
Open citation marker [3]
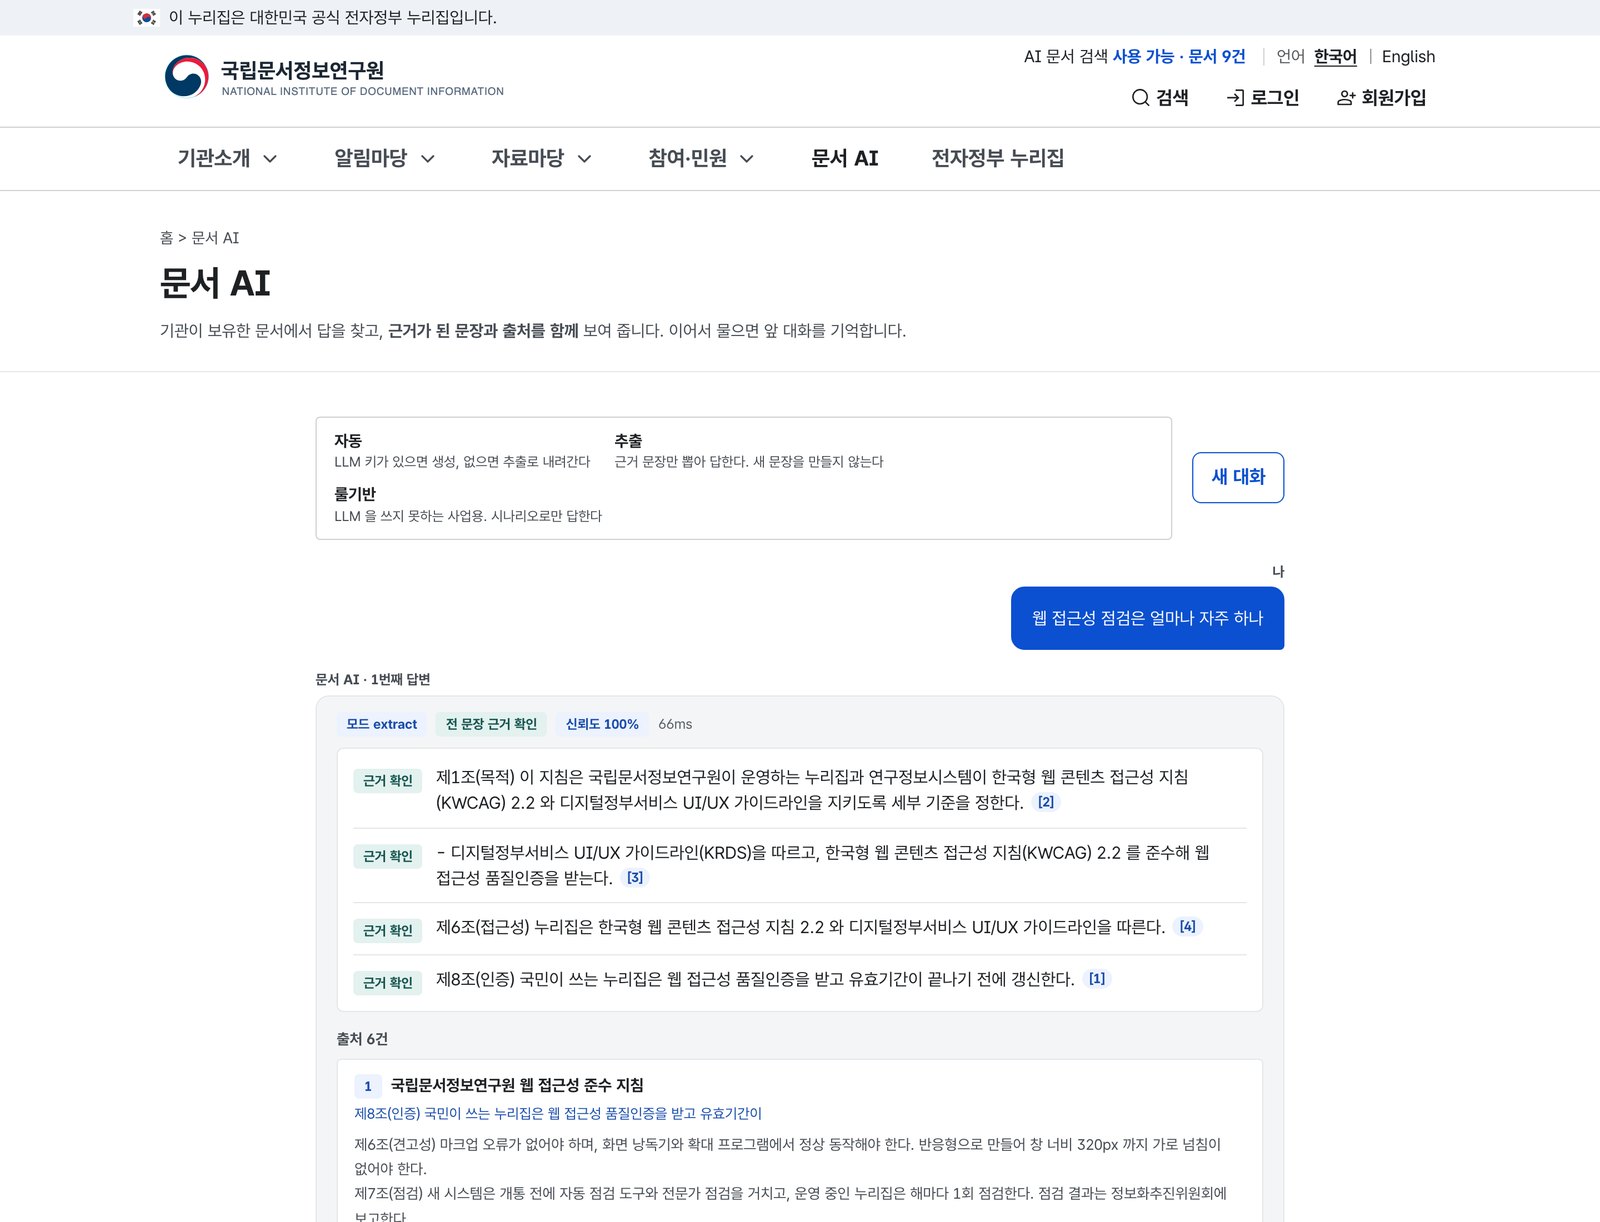click(635, 877)
